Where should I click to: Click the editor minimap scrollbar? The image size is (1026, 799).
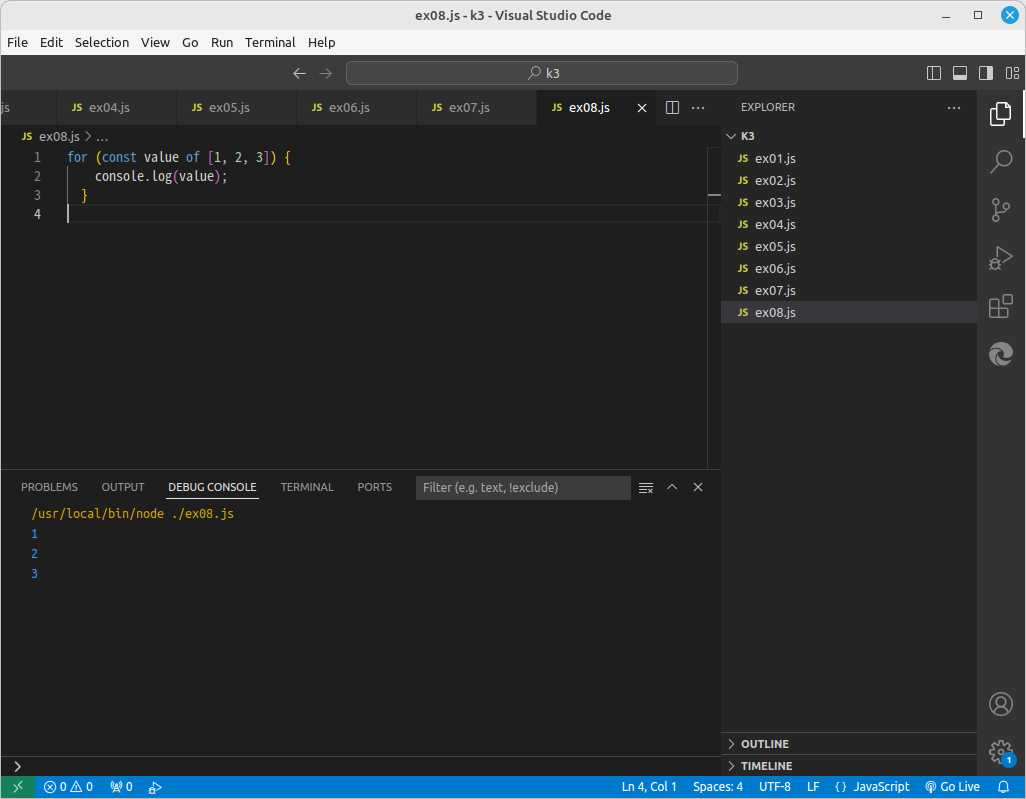714,308
